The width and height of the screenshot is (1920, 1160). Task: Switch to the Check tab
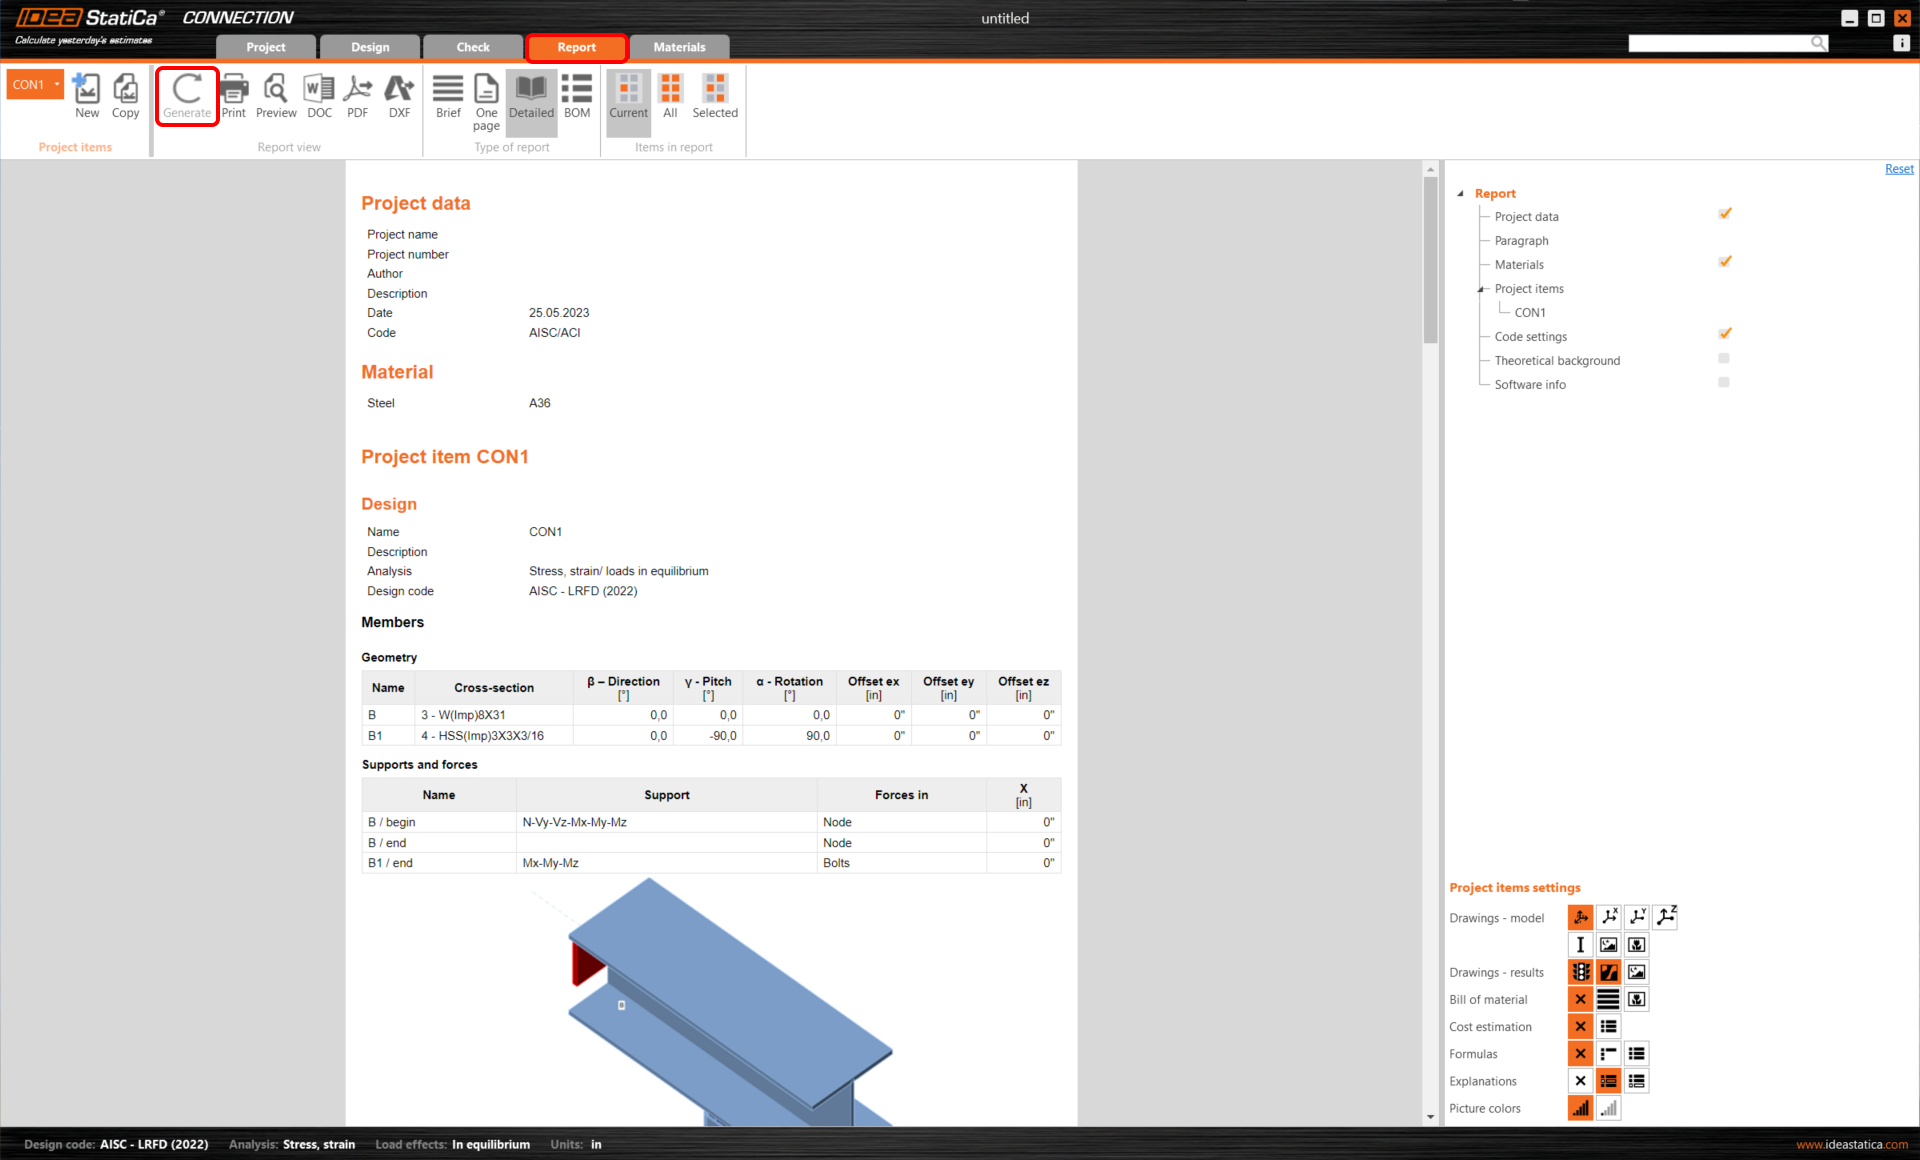472,47
